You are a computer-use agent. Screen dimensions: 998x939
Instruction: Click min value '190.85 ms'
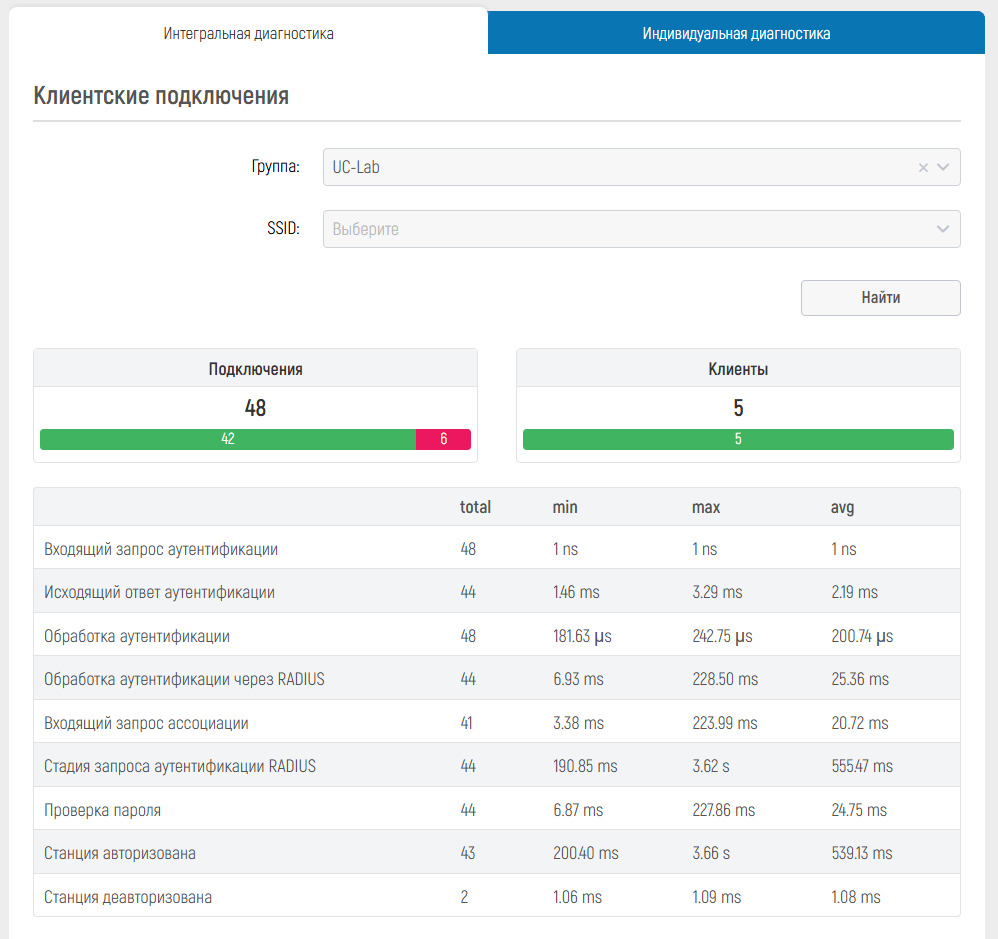pos(585,766)
